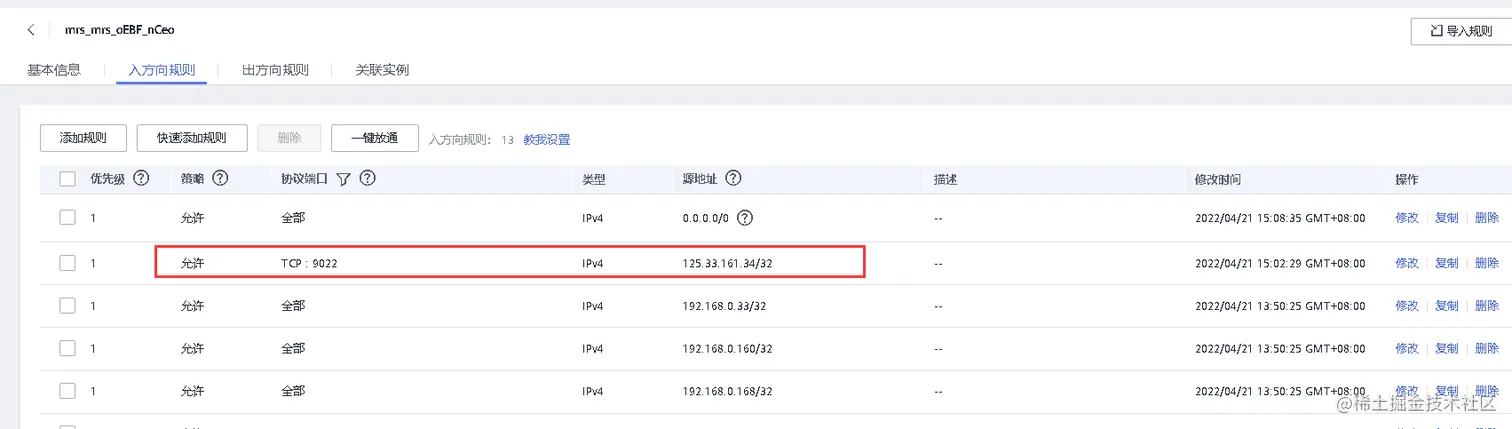1512x429 pixels.
Task: Switch to the 出方向规则 tab
Action: tap(275, 70)
